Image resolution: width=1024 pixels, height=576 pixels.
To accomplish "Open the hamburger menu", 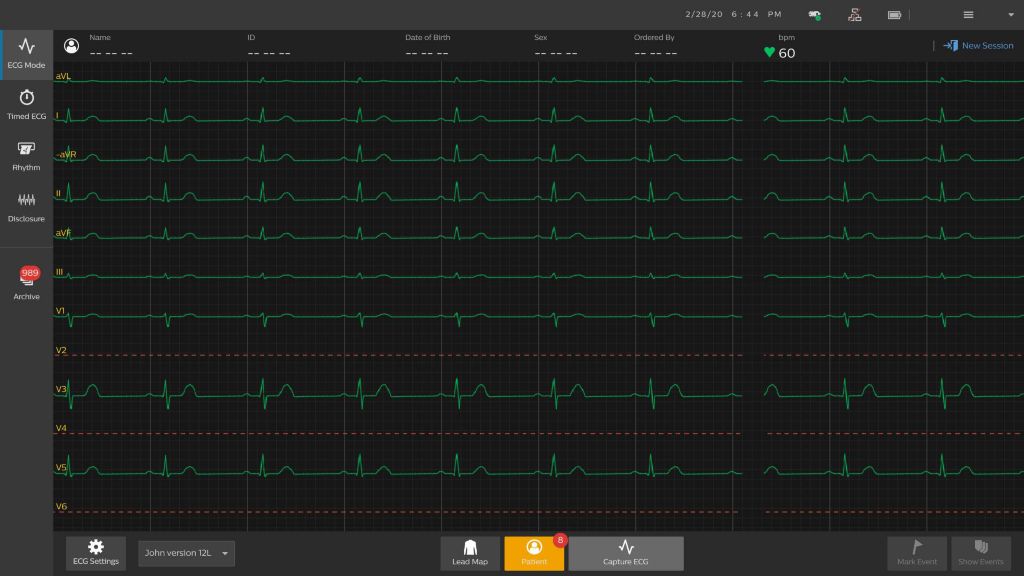I will 968,14.
